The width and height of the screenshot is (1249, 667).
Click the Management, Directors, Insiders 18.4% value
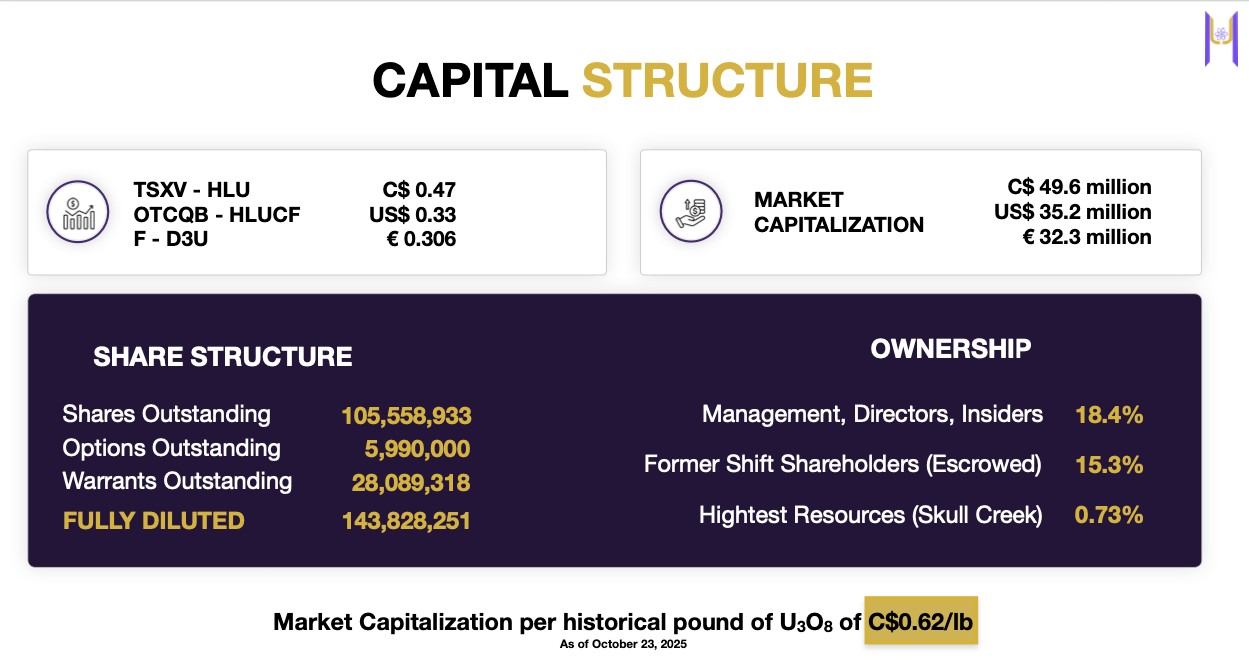click(x=1108, y=415)
